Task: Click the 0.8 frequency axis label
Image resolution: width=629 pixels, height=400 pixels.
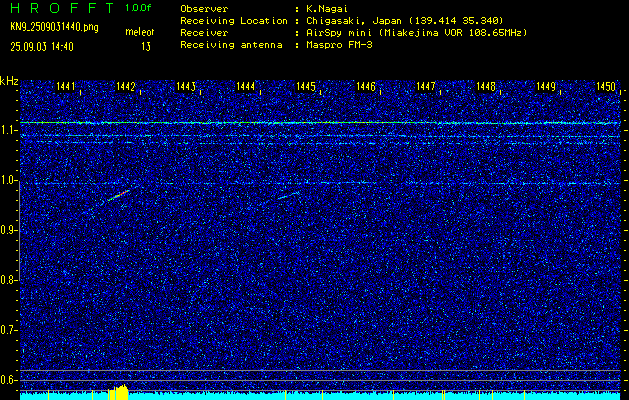Action: 9,280
